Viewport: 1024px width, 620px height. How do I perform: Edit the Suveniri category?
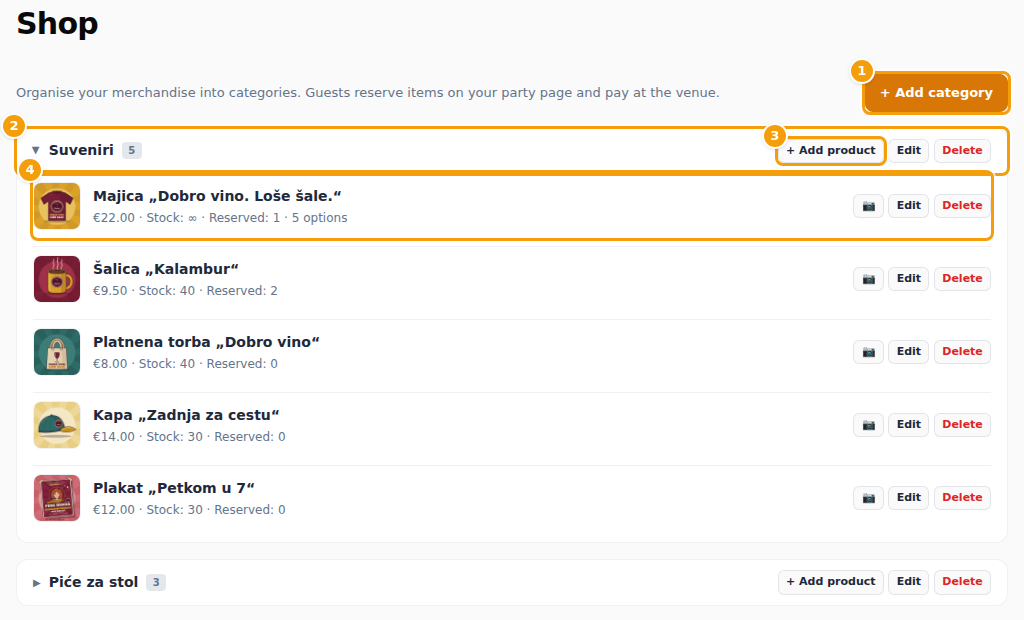point(908,150)
